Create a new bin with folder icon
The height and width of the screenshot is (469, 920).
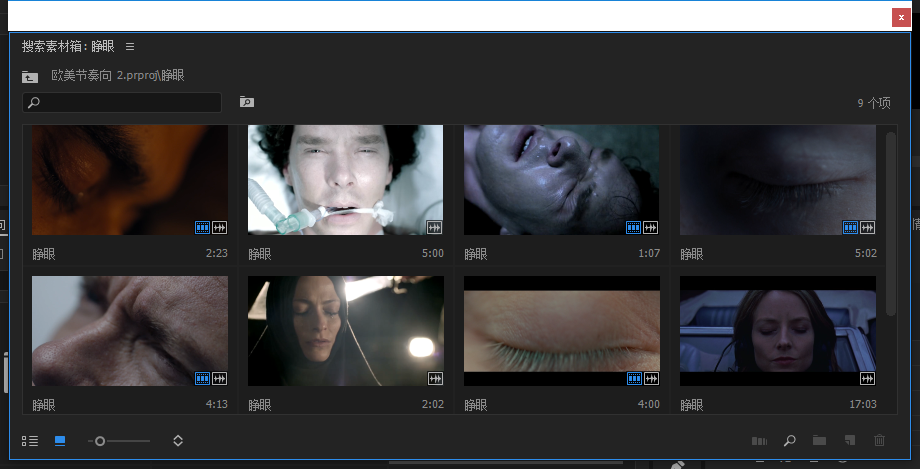820,440
